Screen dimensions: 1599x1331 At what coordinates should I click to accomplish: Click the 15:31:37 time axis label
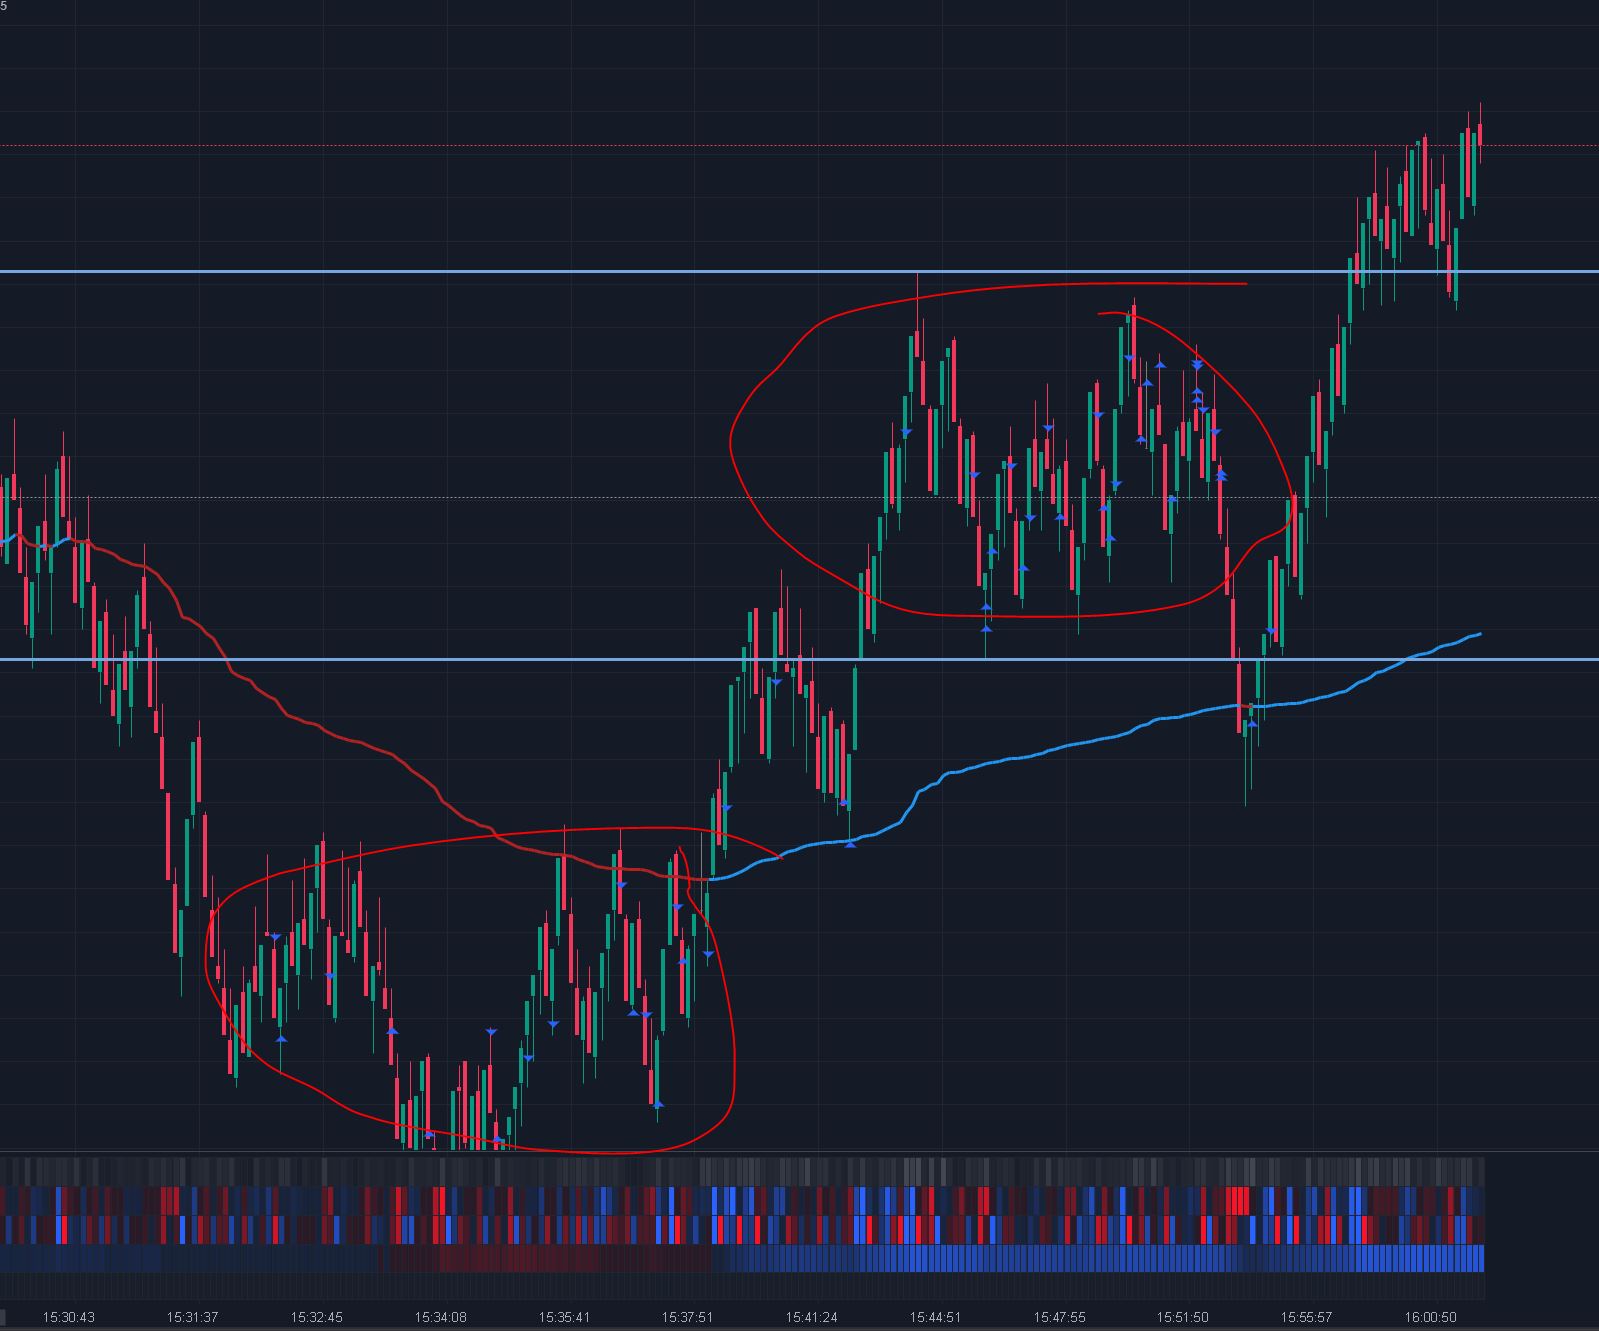(x=192, y=1317)
